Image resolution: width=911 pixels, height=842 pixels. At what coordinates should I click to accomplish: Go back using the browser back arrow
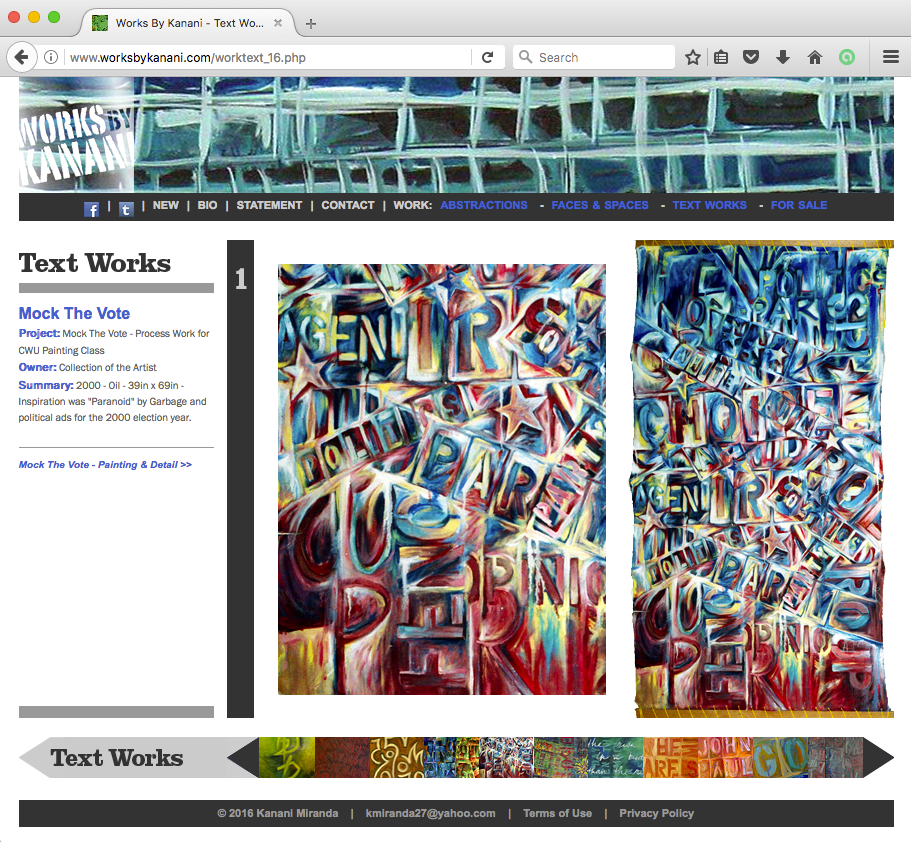click(21, 57)
